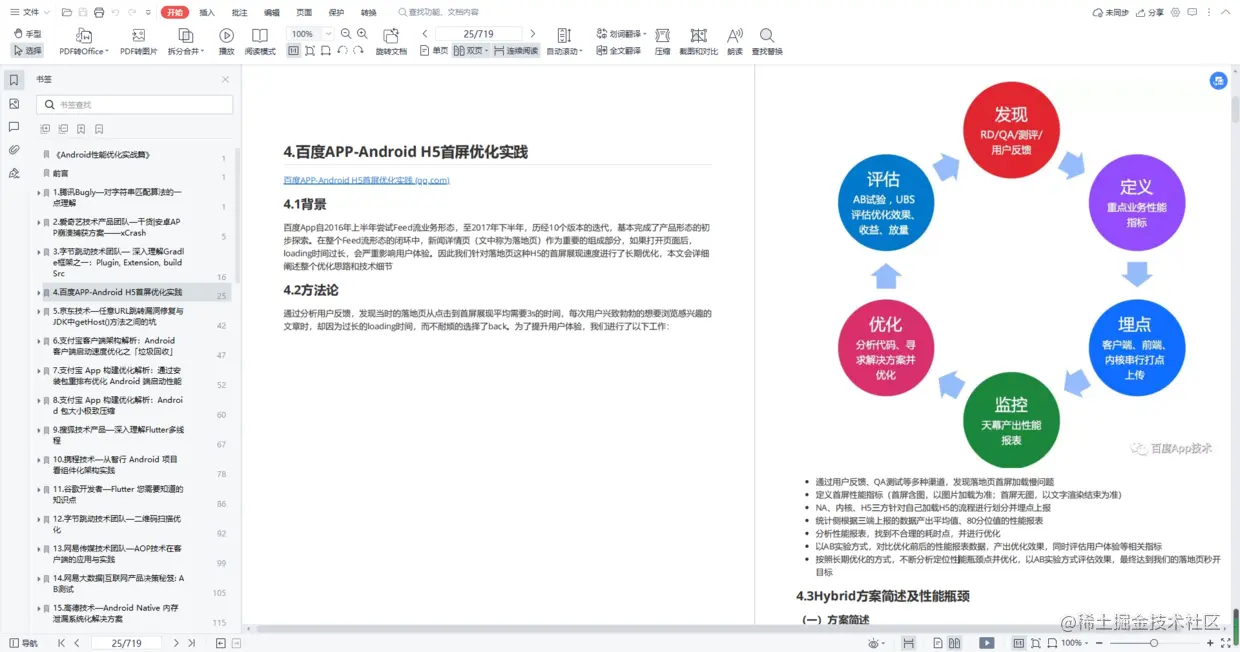
Task: Go to previous page arrow in toolbar
Action: 425,34
